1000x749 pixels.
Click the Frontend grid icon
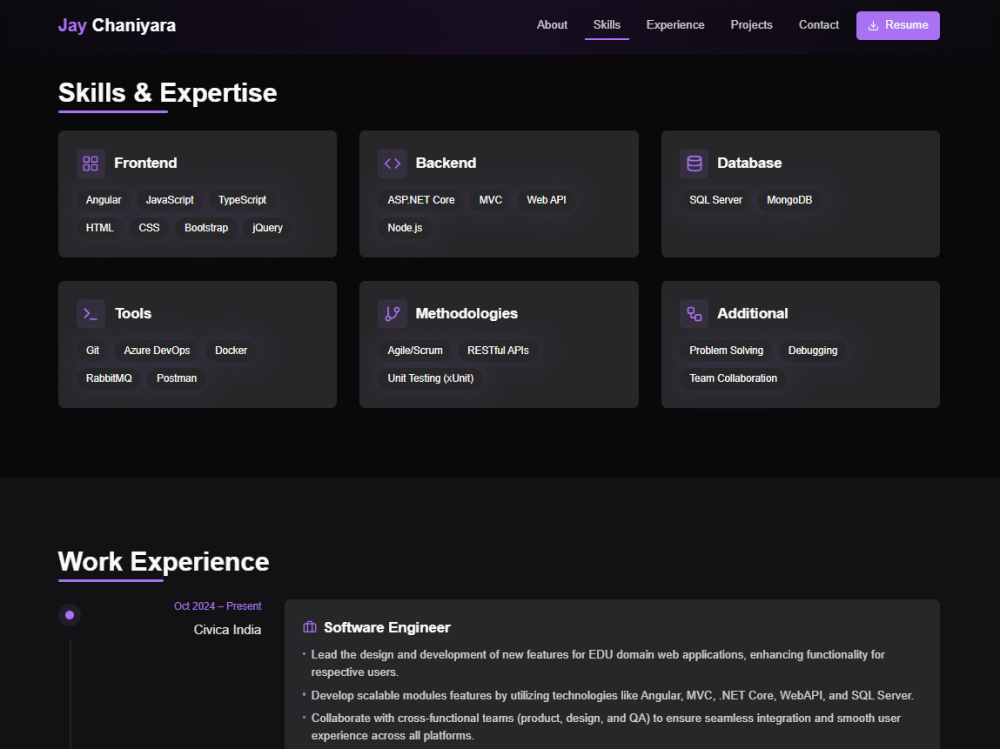pos(91,163)
